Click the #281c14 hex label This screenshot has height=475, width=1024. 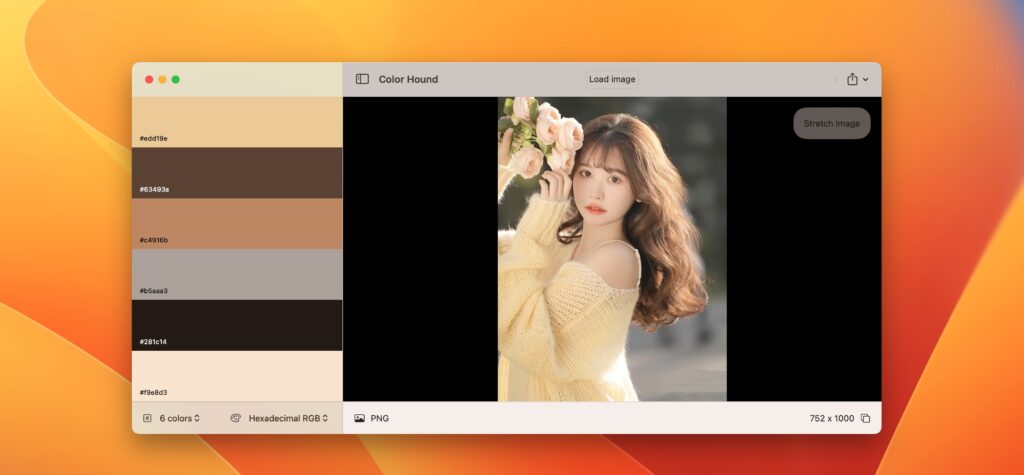coord(153,342)
